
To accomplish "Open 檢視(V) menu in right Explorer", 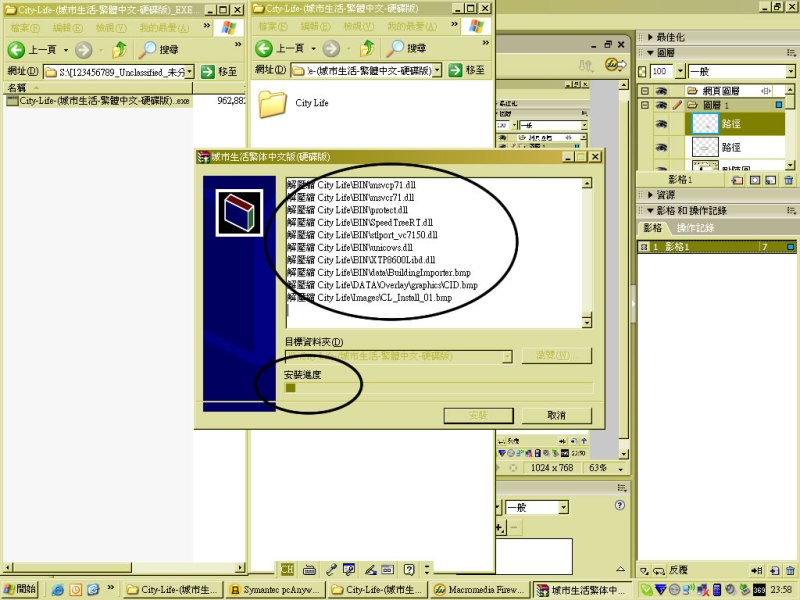I will click(359, 26).
